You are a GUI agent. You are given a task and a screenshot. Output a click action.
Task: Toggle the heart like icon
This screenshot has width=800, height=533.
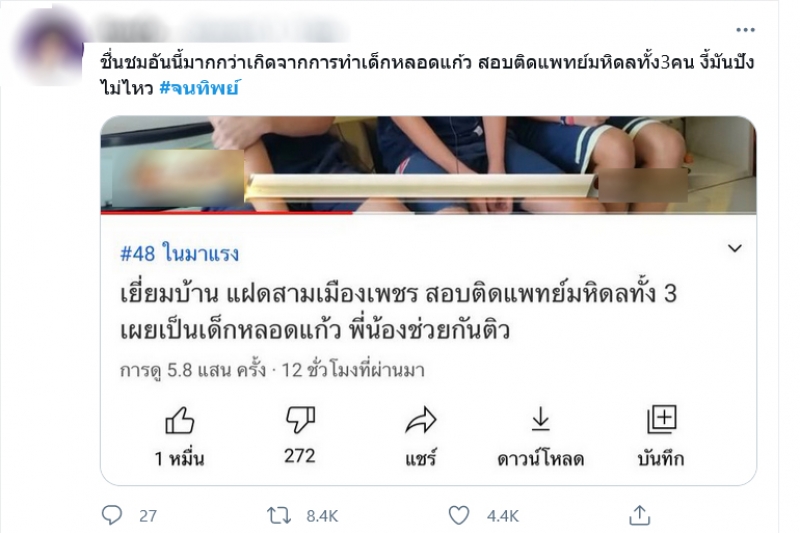pyautogui.click(x=459, y=516)
